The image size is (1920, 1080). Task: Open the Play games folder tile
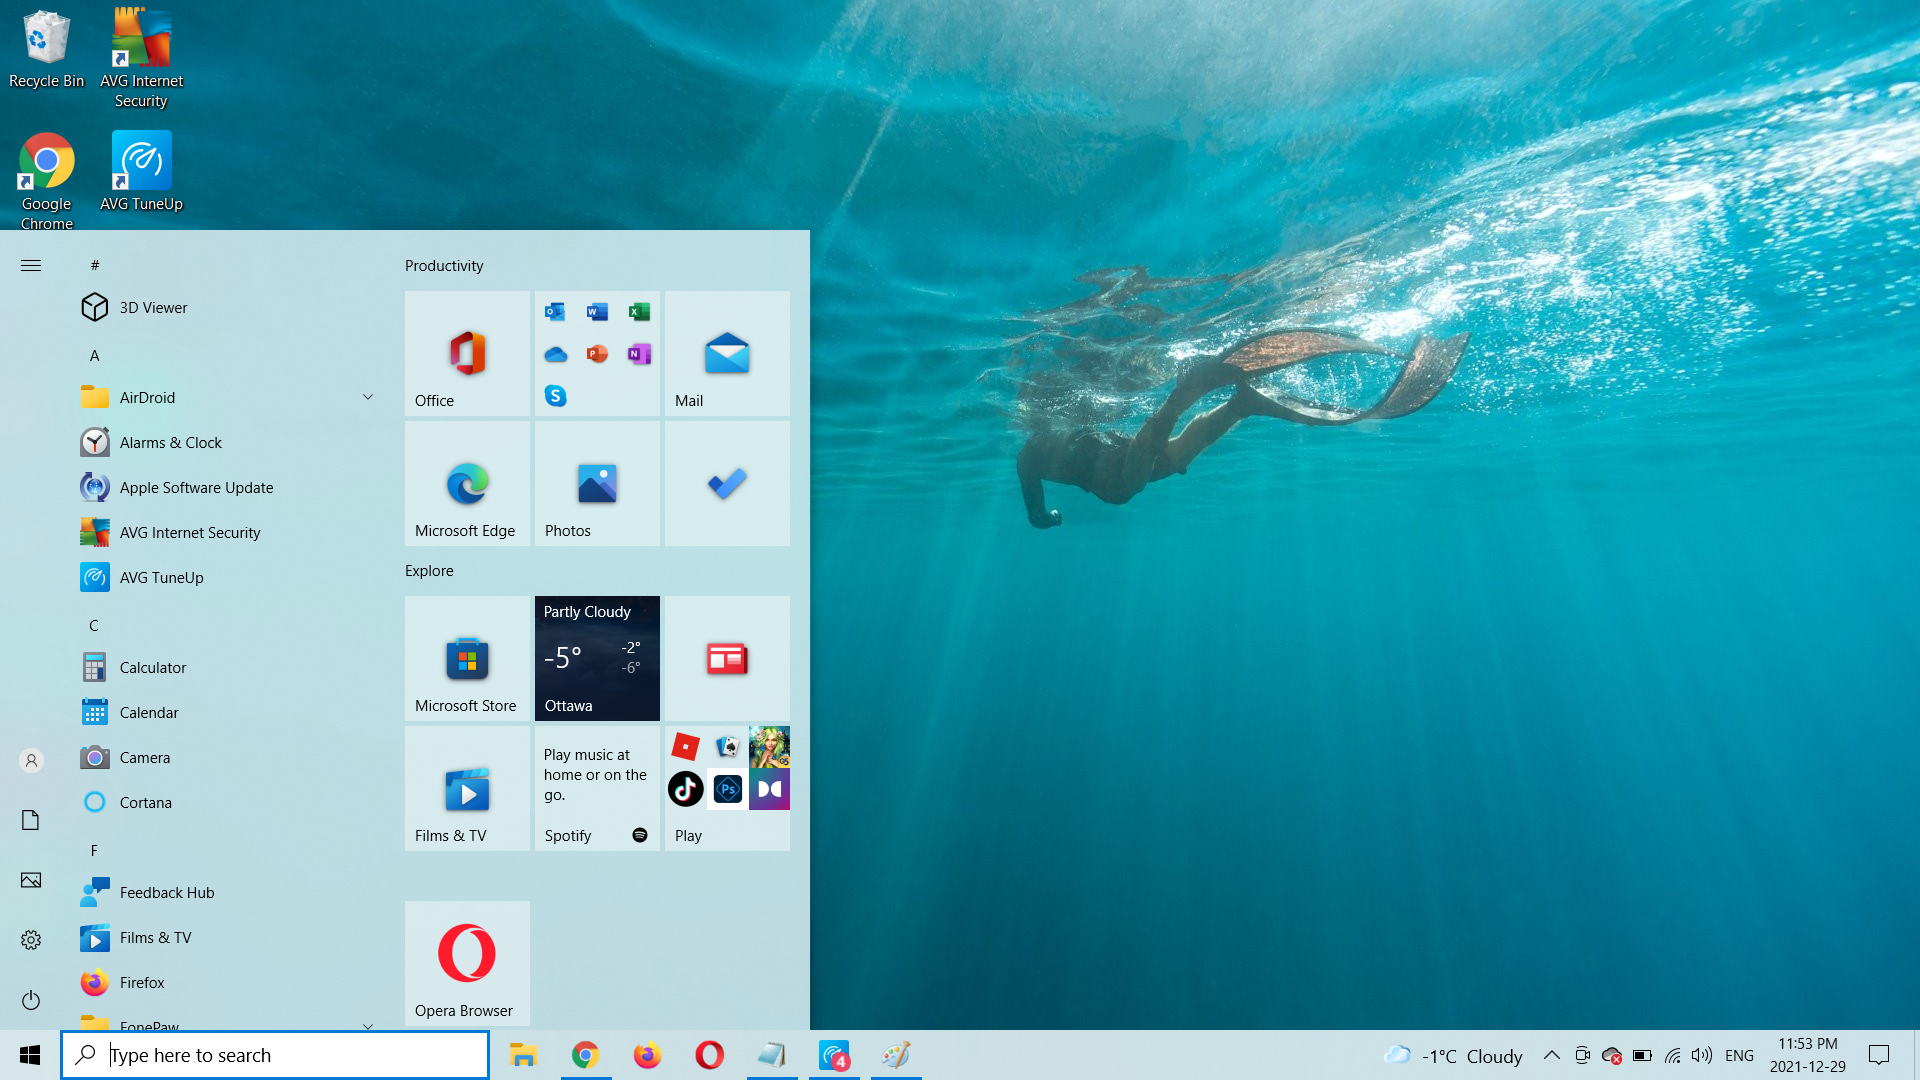[727, 788]
